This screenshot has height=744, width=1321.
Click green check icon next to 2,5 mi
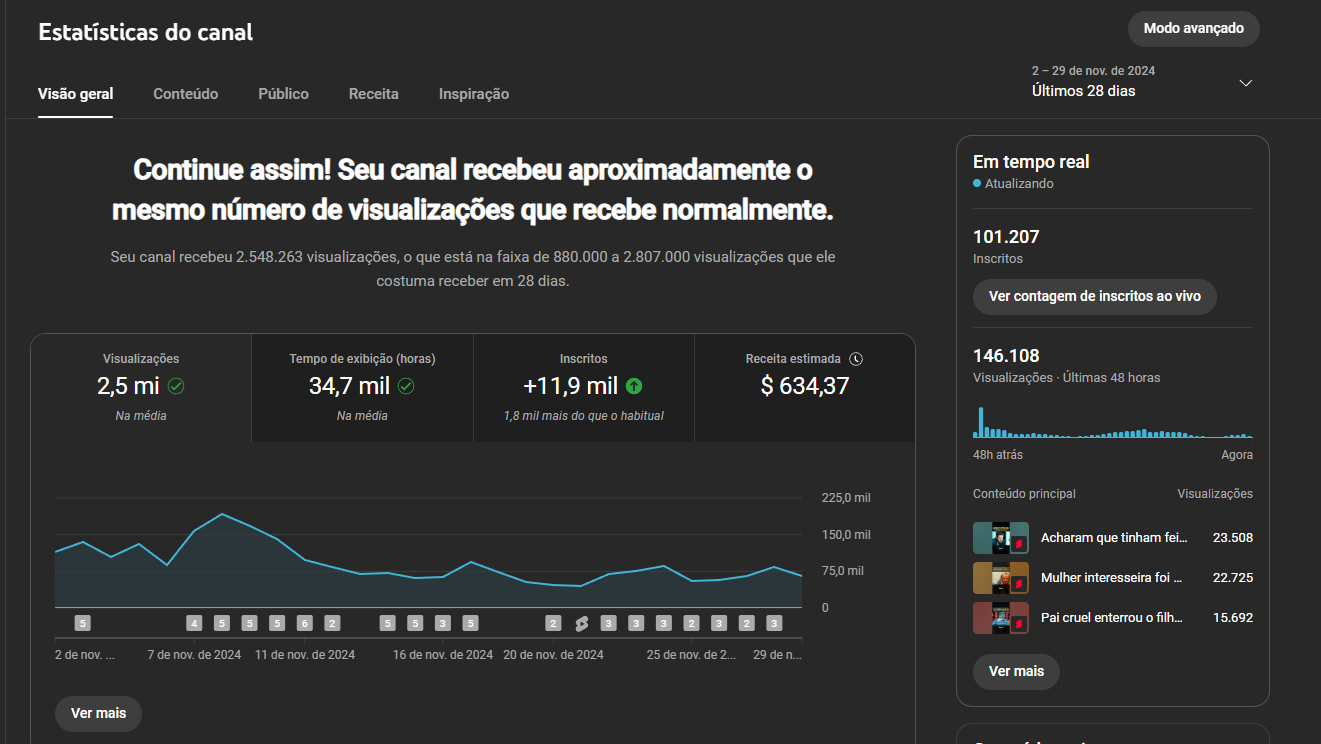(x=176, y=386)
